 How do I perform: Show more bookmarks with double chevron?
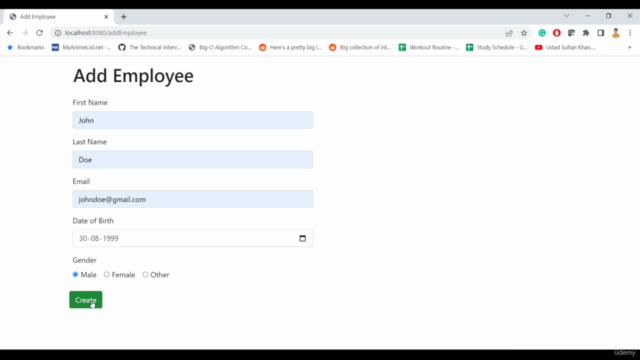pyautogui.click(x=629, y=47)
